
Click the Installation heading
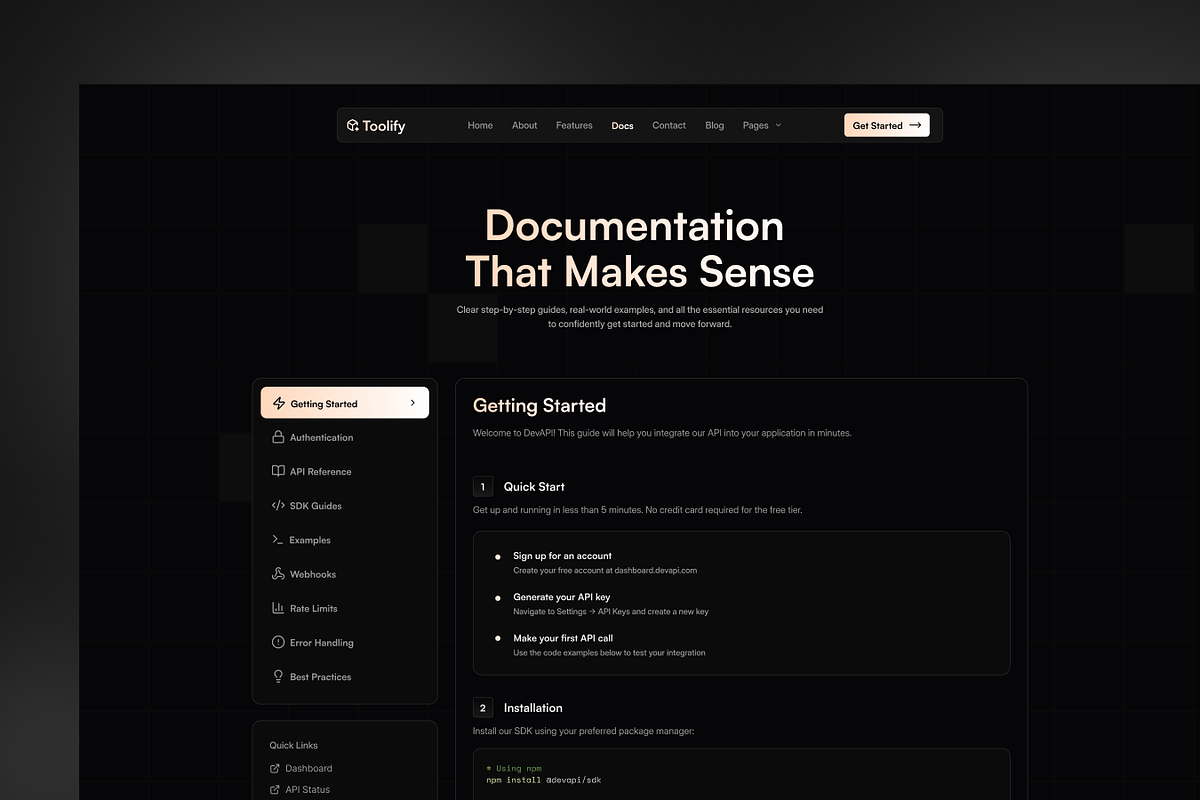[533, 708]
